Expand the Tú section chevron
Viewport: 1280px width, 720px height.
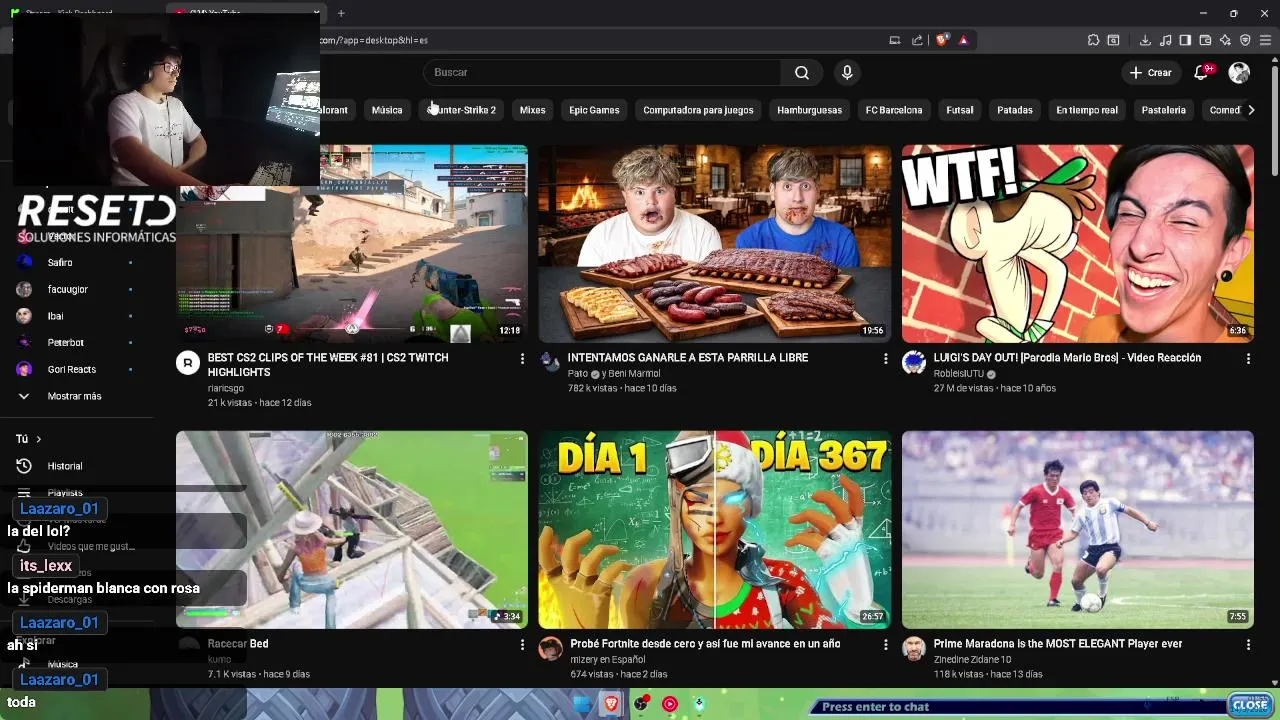pos(38,439)
